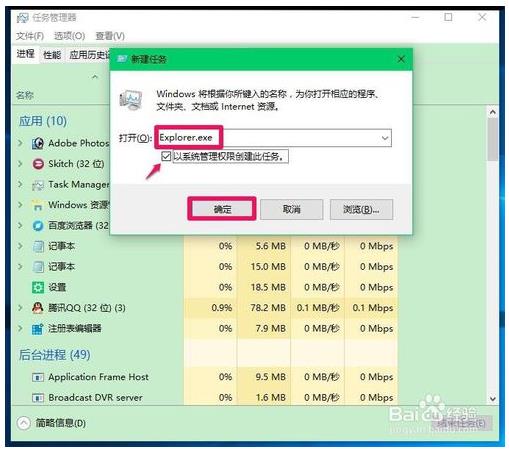Click the Adobe Photoshop app icon
509x450 pixels.
point(38,143)
